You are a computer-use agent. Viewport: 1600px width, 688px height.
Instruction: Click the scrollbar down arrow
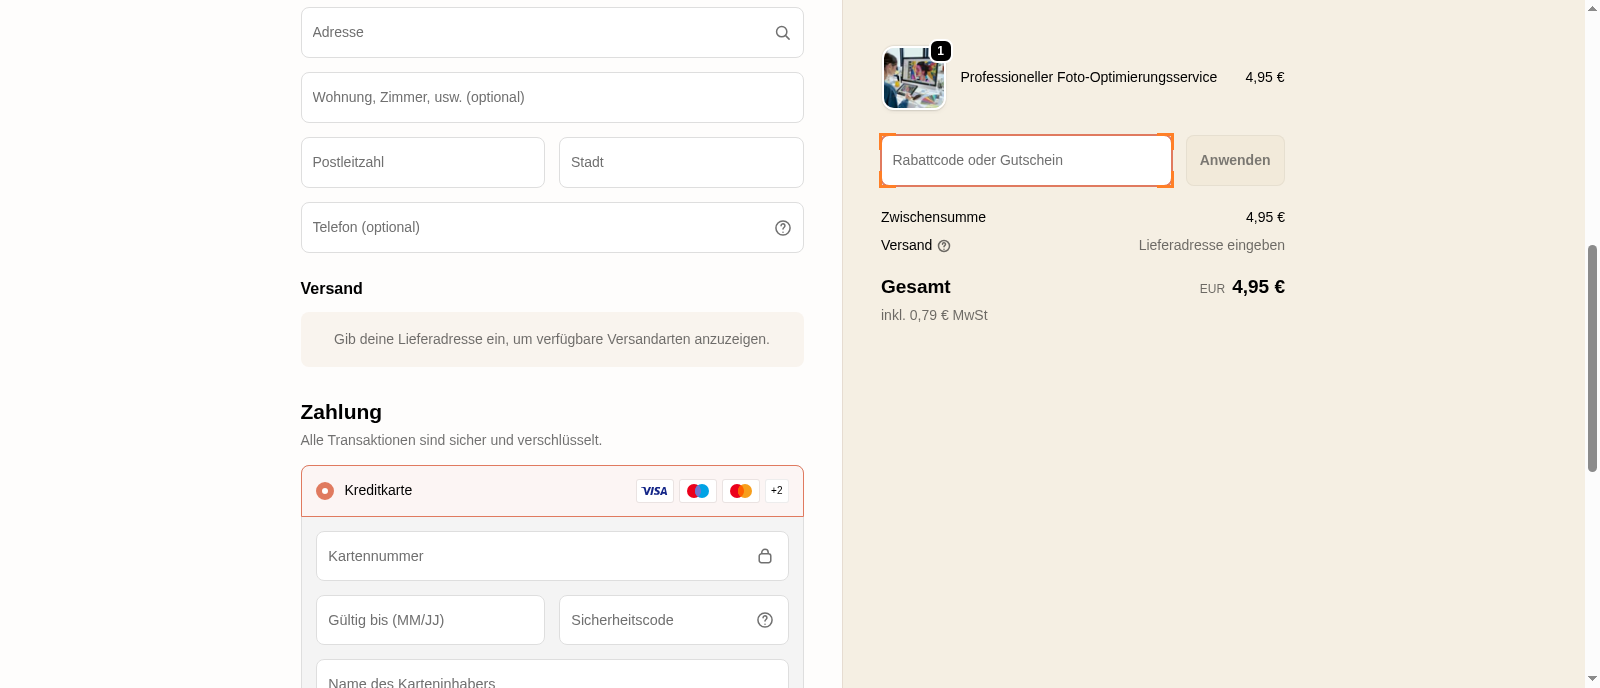click(1592, 679)
